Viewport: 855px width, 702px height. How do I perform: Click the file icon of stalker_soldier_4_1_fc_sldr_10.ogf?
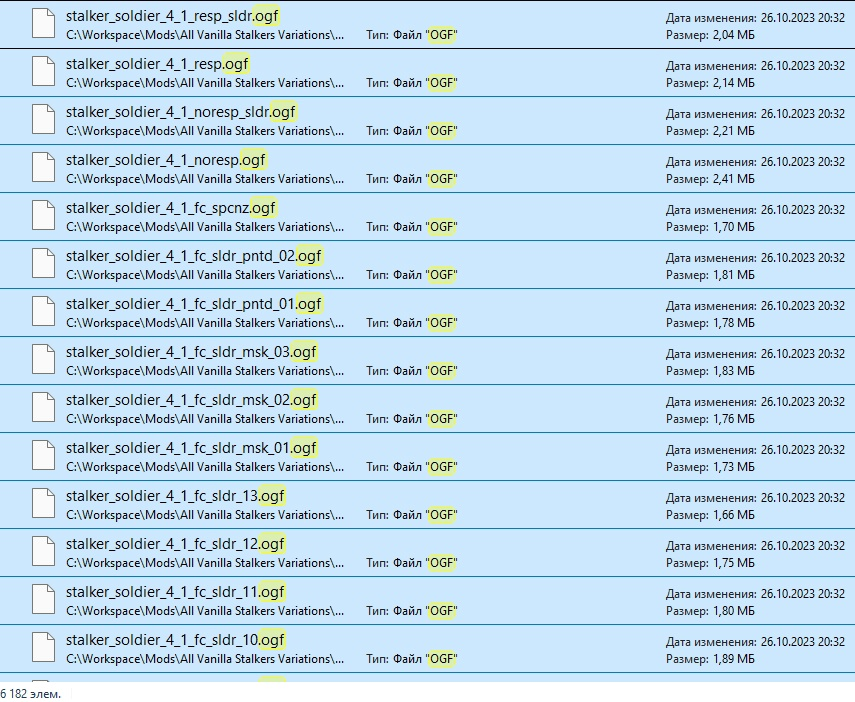pos(43,648)
